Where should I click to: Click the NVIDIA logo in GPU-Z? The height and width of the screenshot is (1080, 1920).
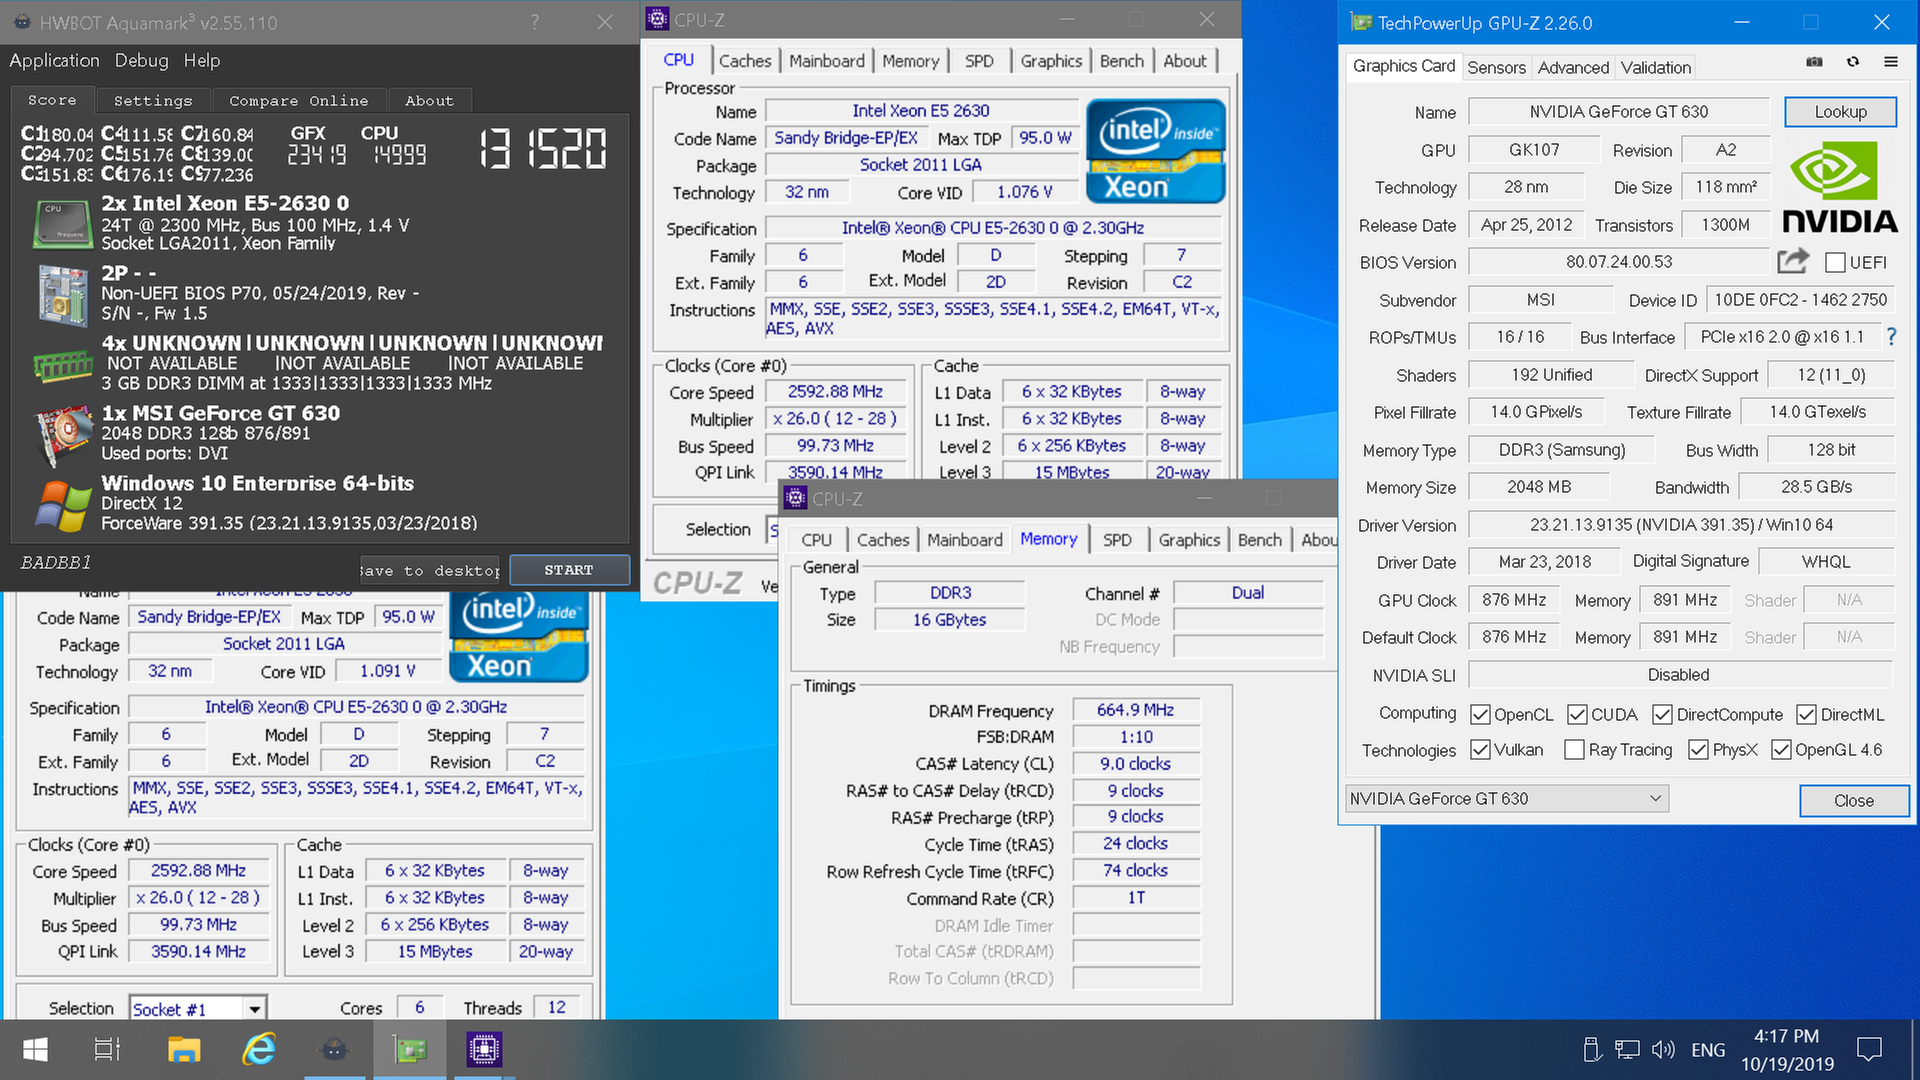coord(1839,187)
